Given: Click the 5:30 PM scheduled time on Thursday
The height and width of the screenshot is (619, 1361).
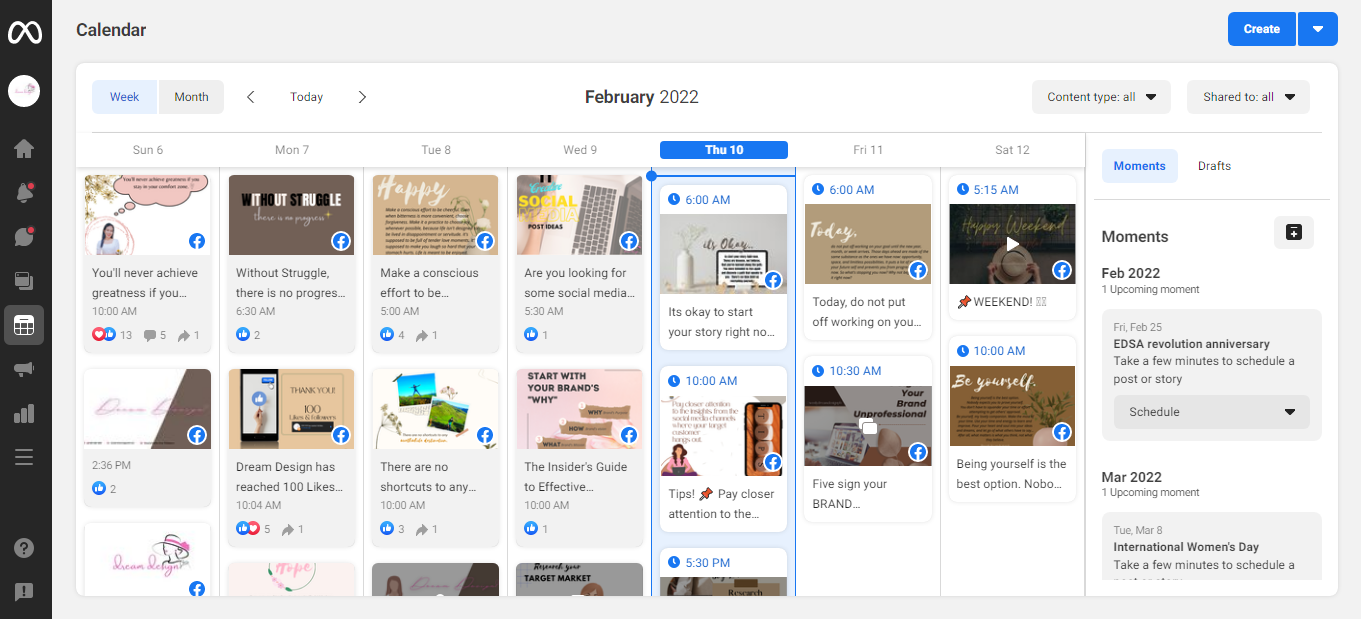Looking at the screenshot, I should (707, 563).
